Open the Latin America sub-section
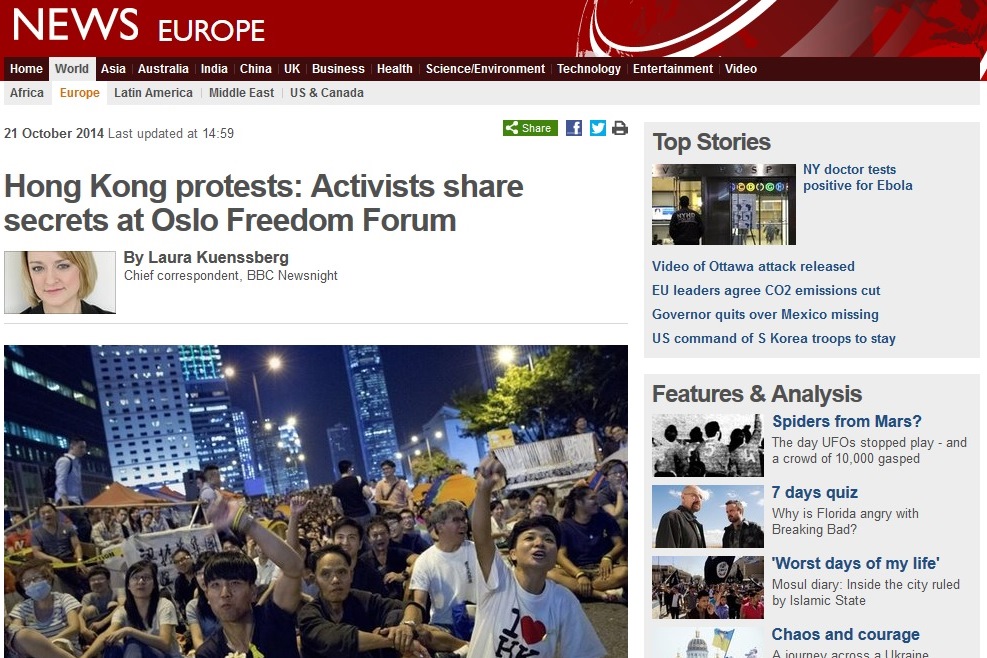The image size is (987, 658). [153, 93]
